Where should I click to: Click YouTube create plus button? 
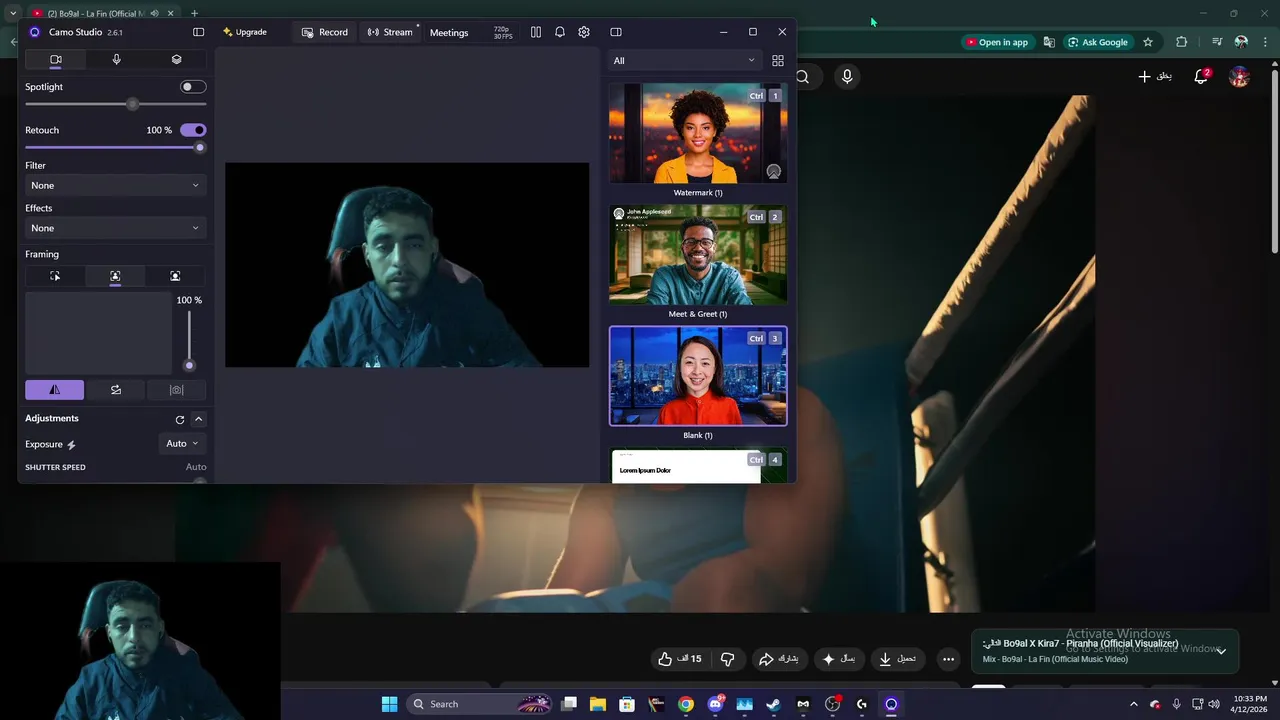tap(1155, 77)
